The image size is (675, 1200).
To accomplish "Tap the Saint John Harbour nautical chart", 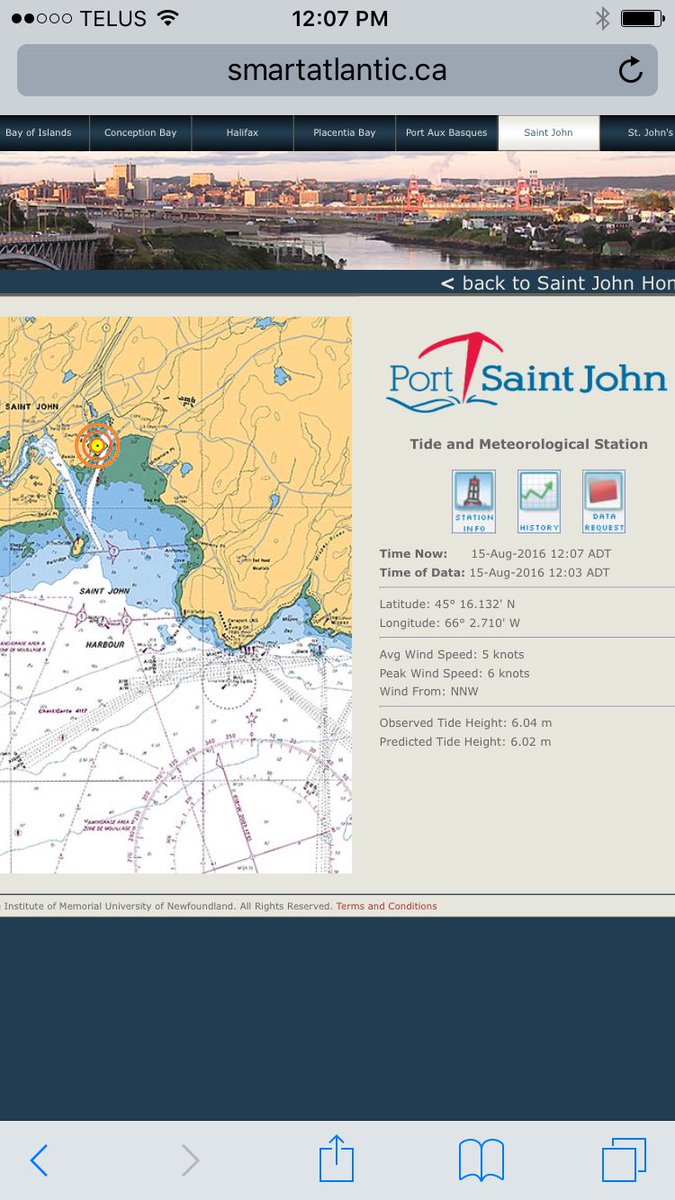I will coord(176,595).
